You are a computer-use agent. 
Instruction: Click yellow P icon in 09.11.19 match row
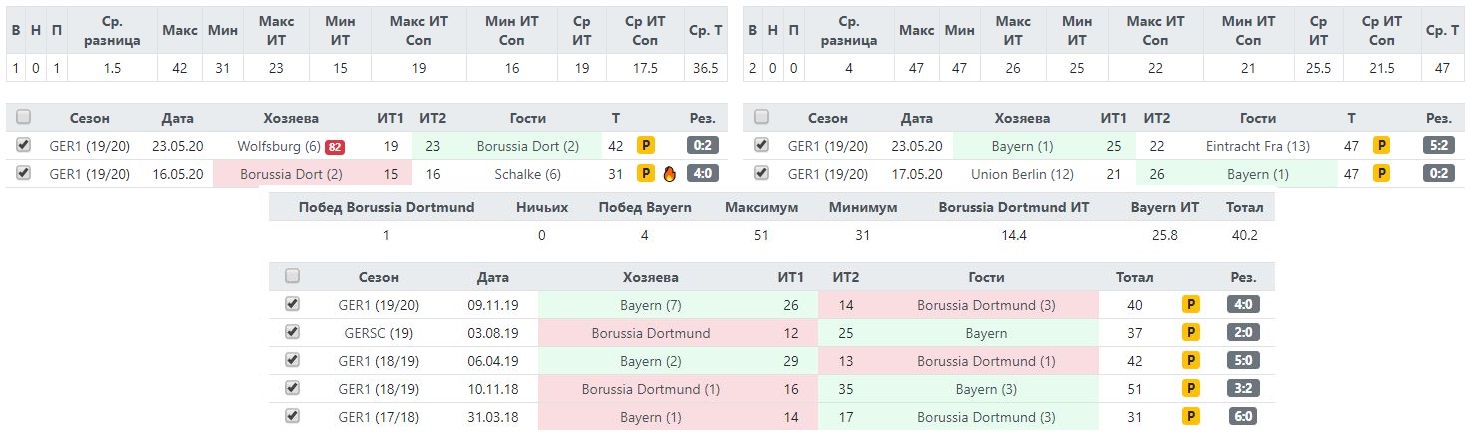(x=1190, y=305)
